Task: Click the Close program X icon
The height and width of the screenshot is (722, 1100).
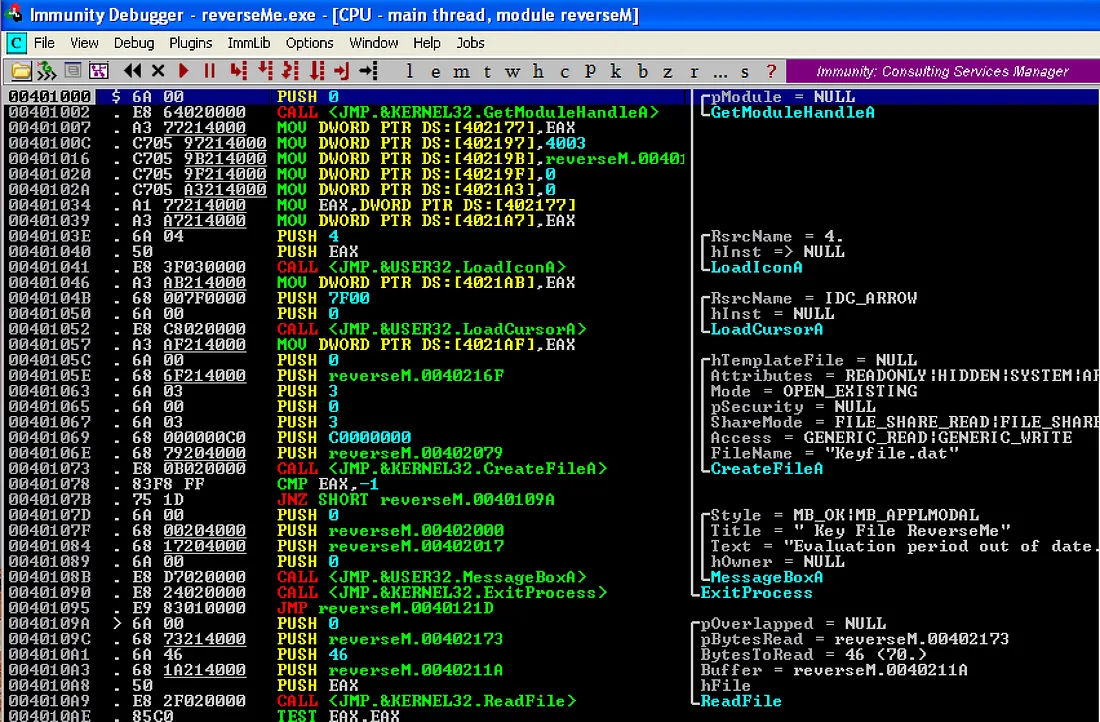Action: point(157,71)
